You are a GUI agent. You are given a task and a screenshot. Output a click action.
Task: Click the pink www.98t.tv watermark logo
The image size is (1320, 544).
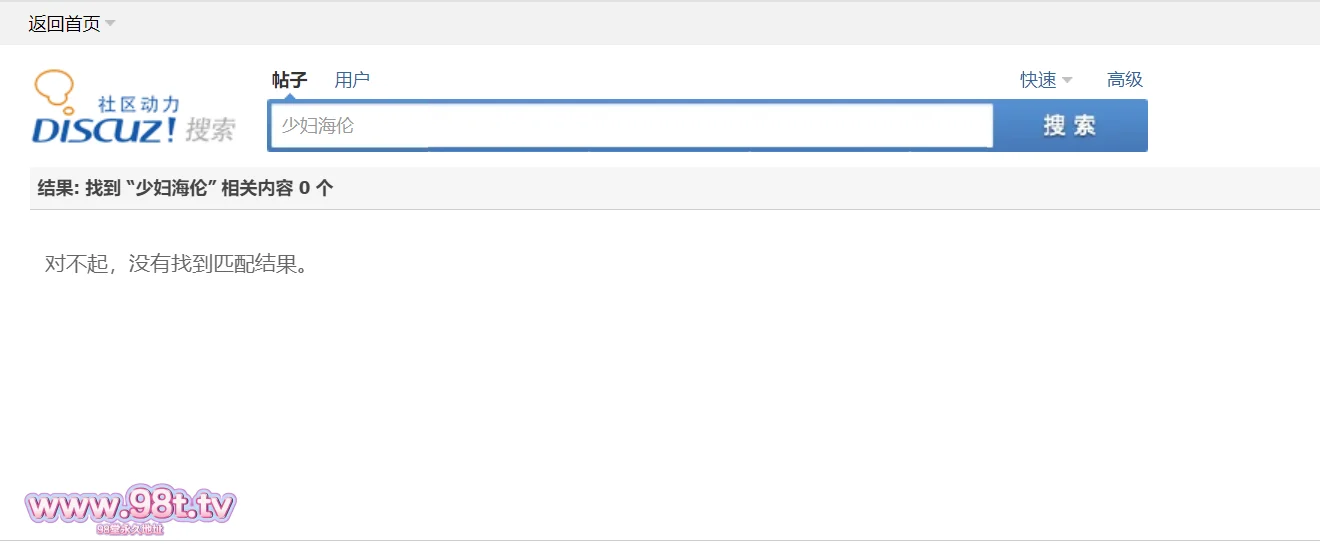(x=130, y=506)
